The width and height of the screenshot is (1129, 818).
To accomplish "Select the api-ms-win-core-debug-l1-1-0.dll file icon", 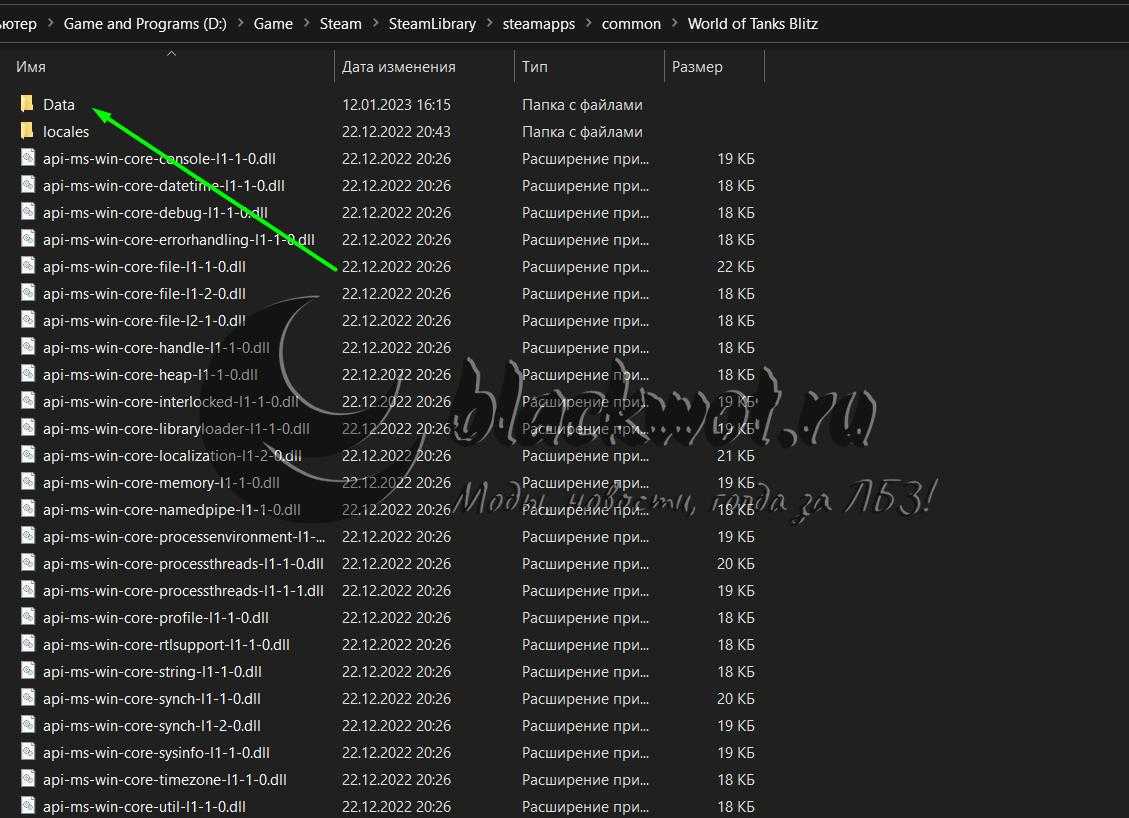I will [x=28, y=212].
